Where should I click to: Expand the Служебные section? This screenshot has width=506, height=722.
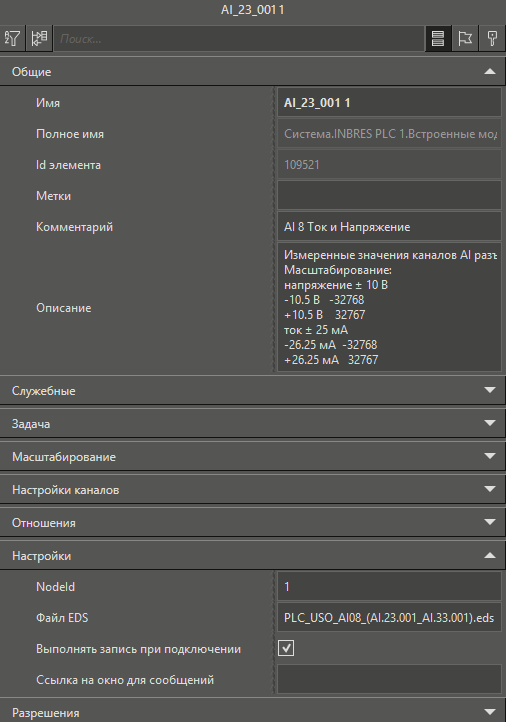252,390
